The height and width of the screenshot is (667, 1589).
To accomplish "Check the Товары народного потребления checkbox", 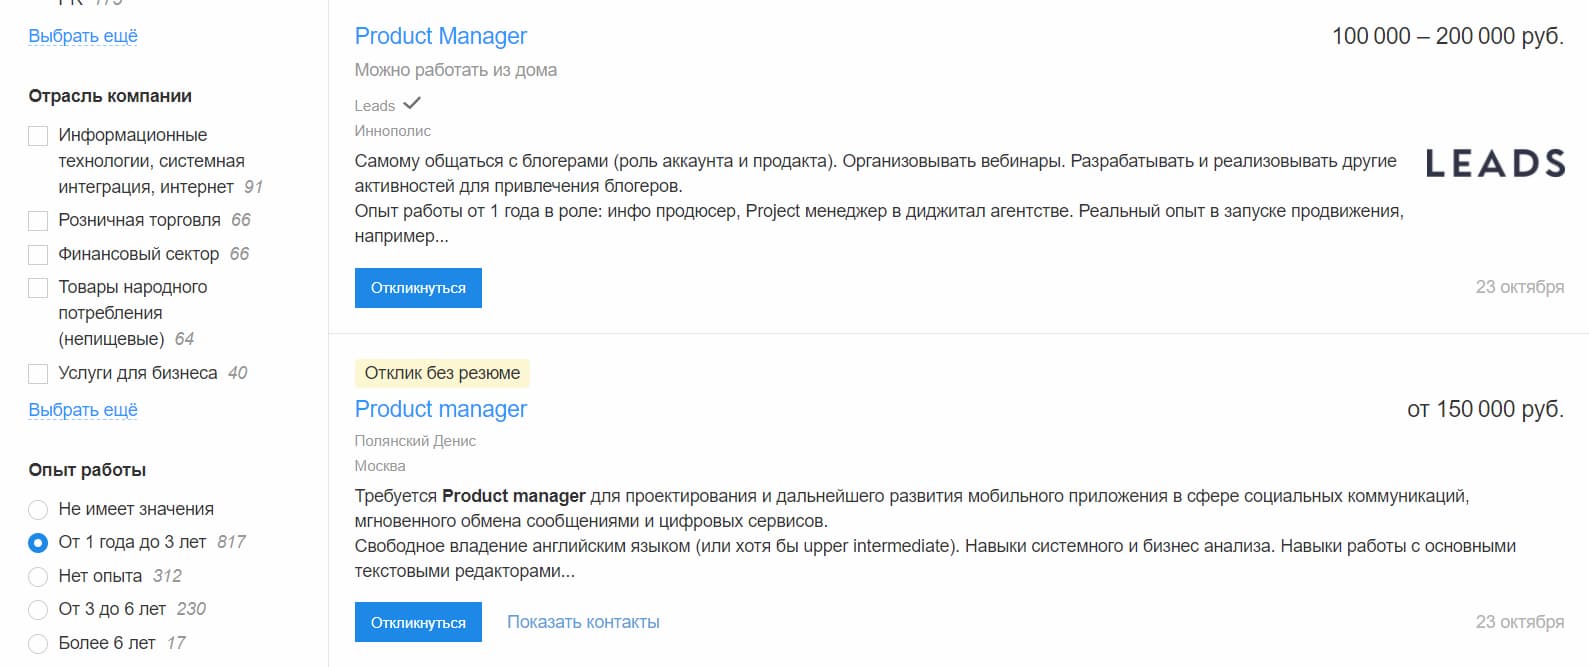I will point(37,286).
